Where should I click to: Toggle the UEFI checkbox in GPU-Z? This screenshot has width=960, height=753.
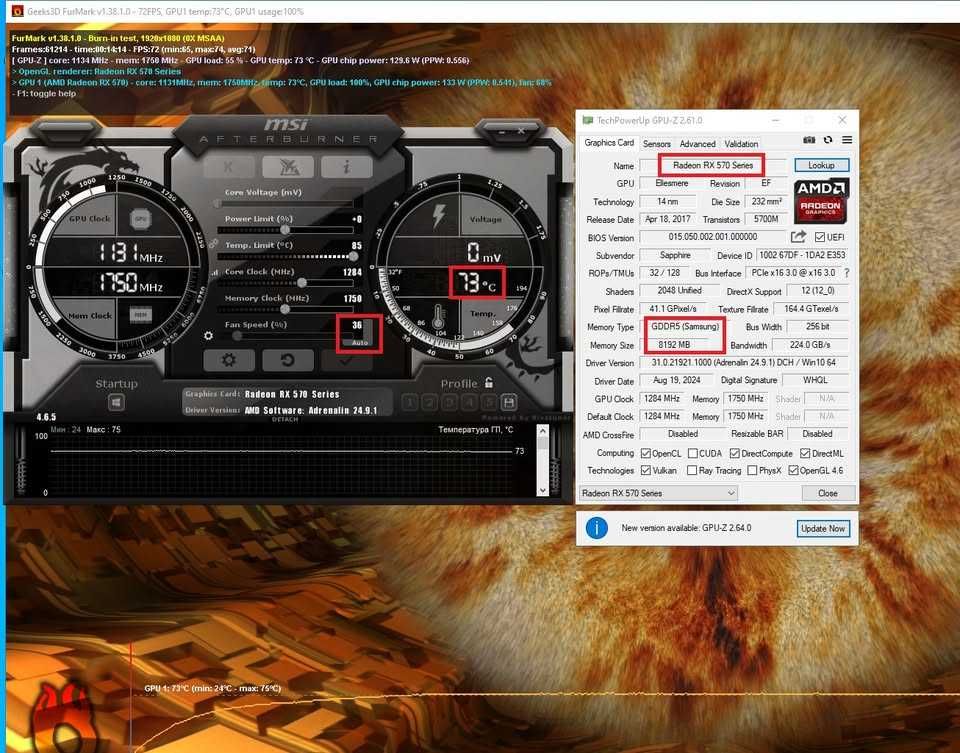(819, 237)
